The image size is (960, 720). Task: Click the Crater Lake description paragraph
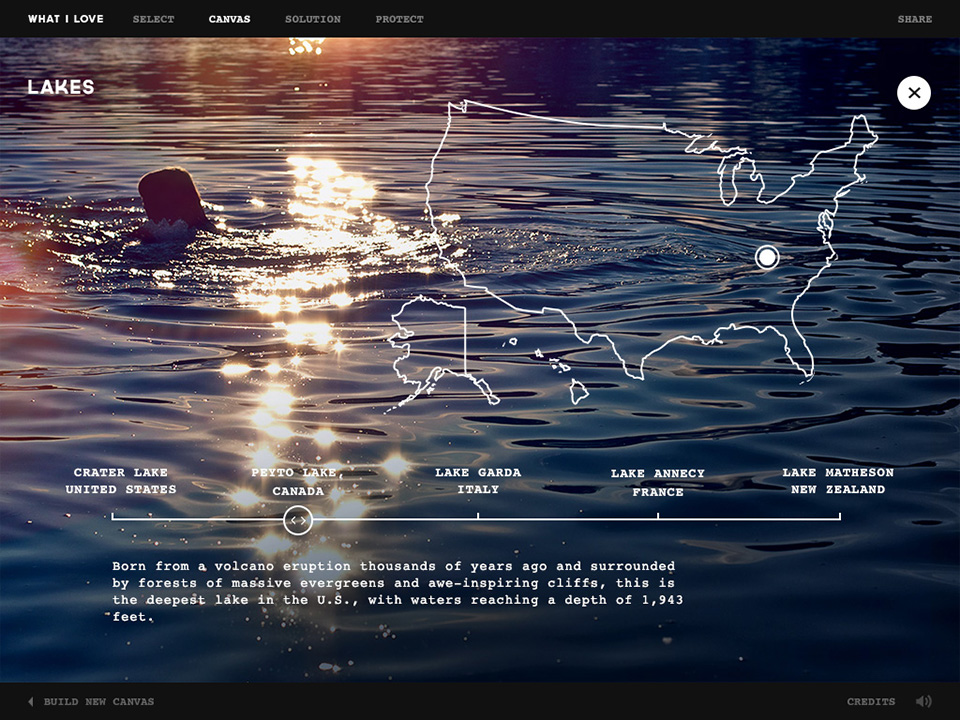tap(397, 591)
